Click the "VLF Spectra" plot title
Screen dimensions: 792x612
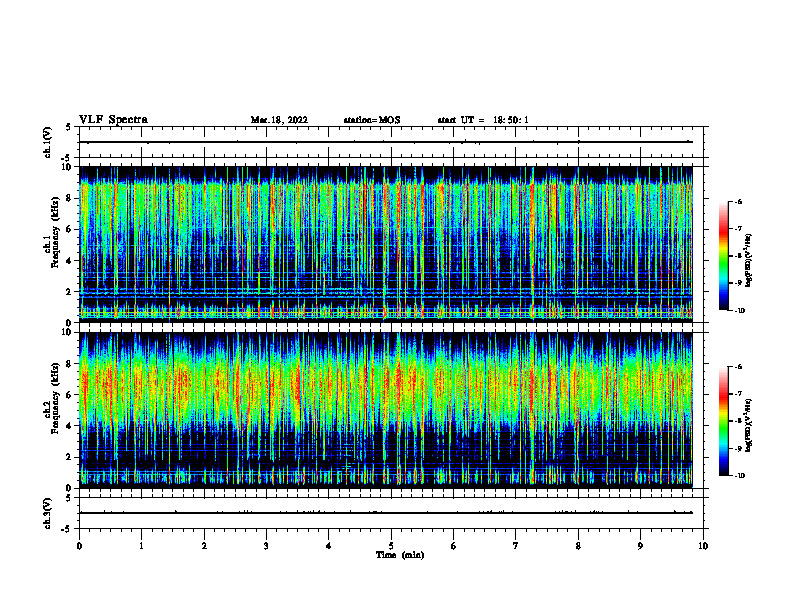click(x=113, y=120)
